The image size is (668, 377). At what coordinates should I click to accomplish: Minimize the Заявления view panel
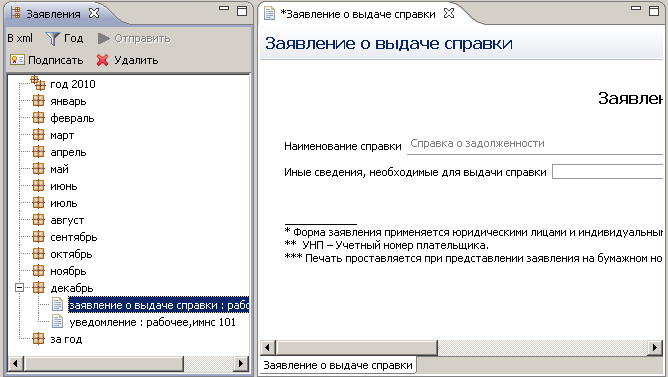pos(224,9)
